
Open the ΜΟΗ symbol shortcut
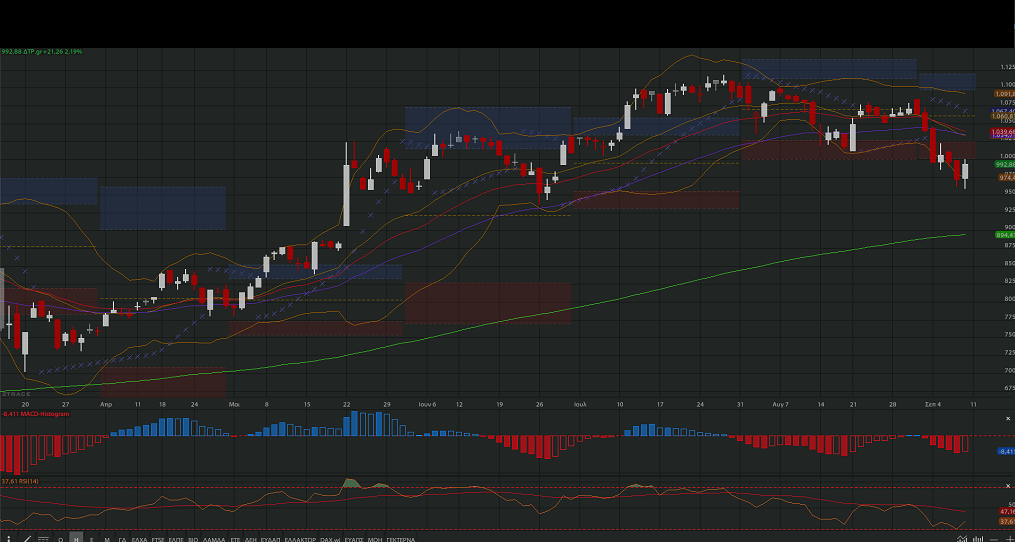click(x=375, y=539)
